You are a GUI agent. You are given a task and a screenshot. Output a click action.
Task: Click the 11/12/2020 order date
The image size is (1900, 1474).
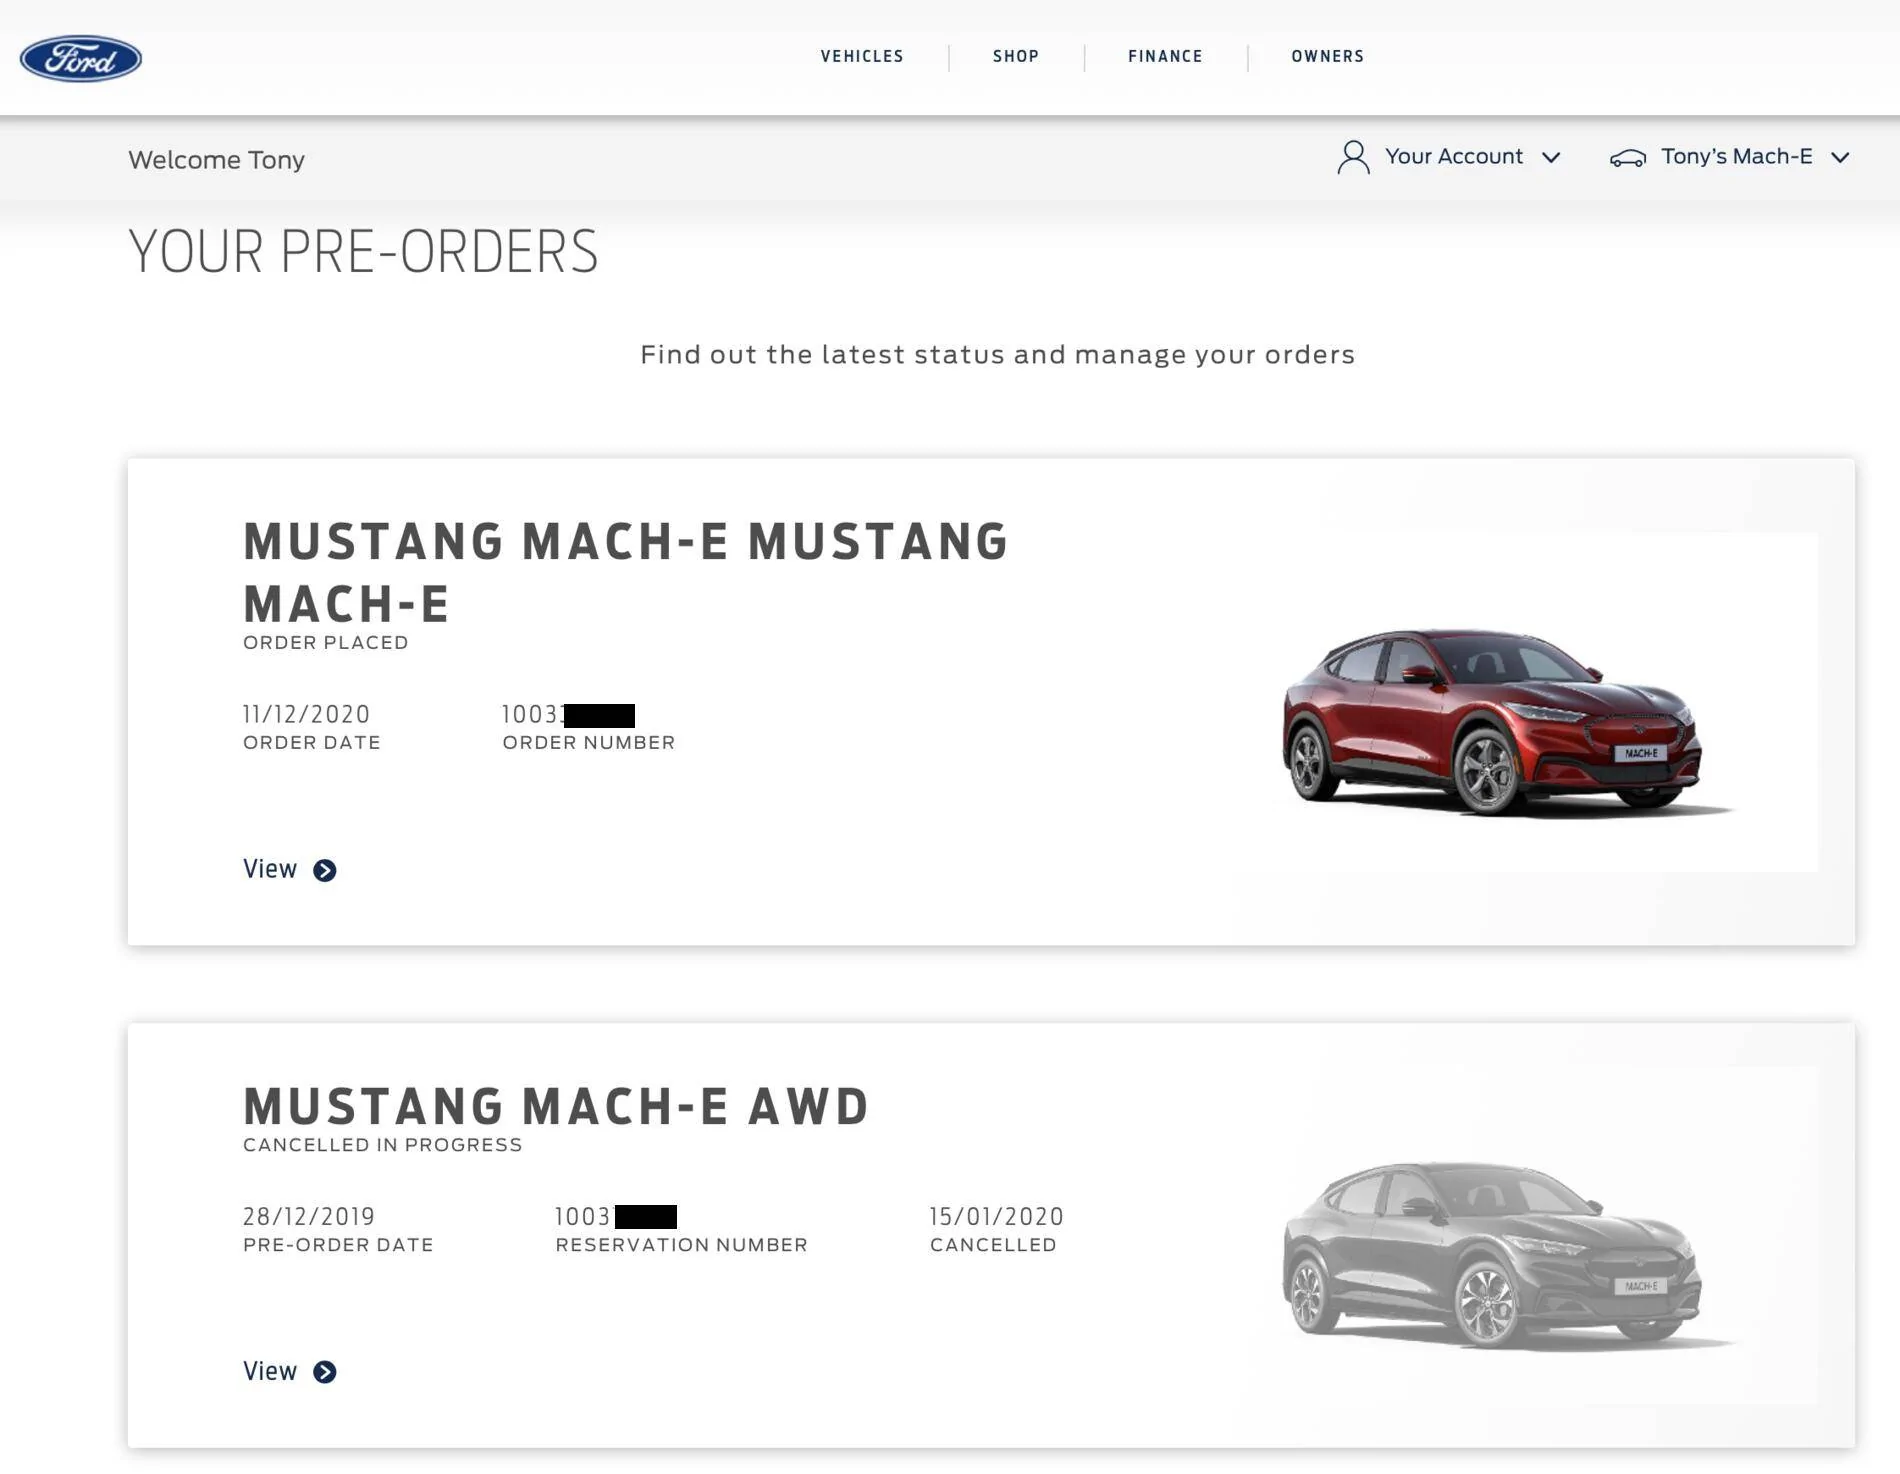[x=306, y=714]
